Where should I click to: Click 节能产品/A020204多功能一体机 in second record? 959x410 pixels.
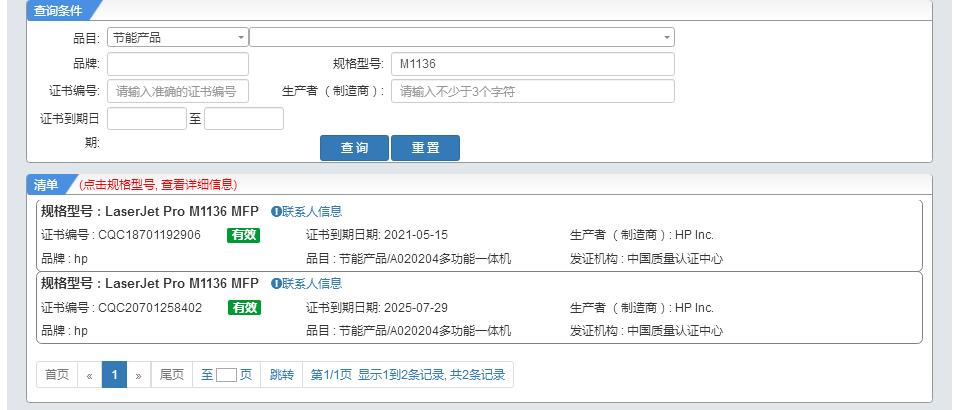coord(425,331)
